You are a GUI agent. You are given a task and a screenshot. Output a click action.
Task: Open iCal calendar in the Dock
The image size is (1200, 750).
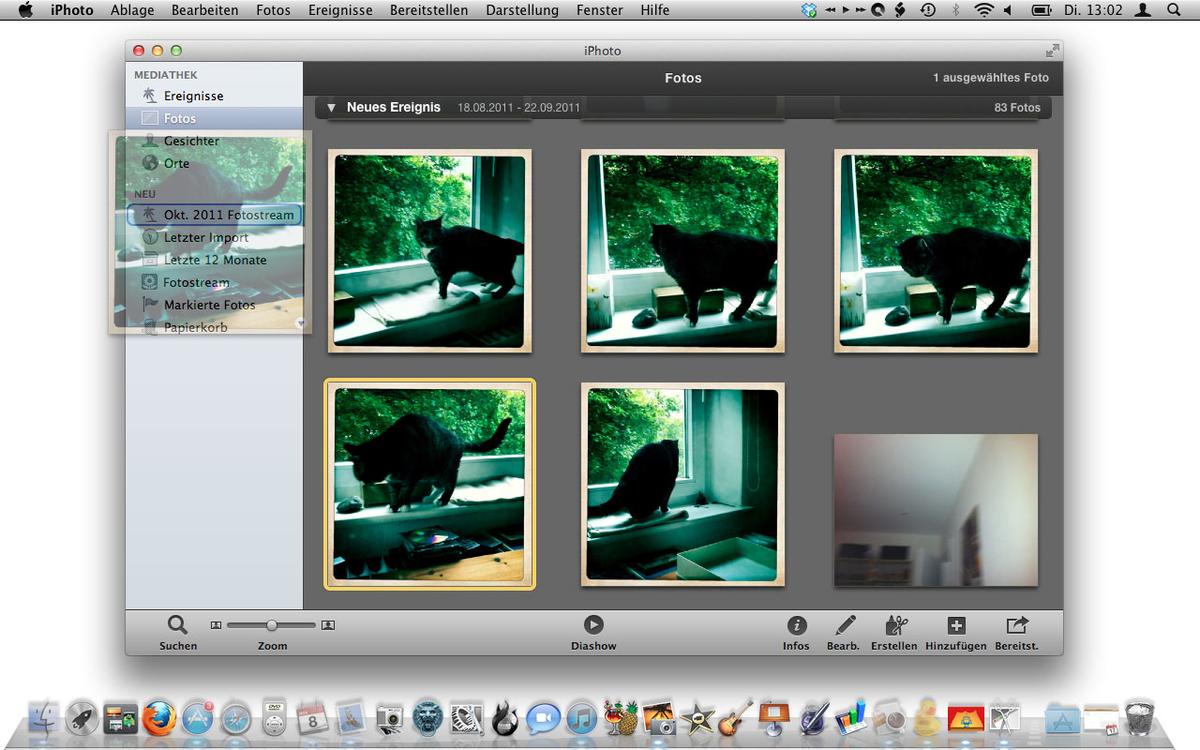point(313,717)
